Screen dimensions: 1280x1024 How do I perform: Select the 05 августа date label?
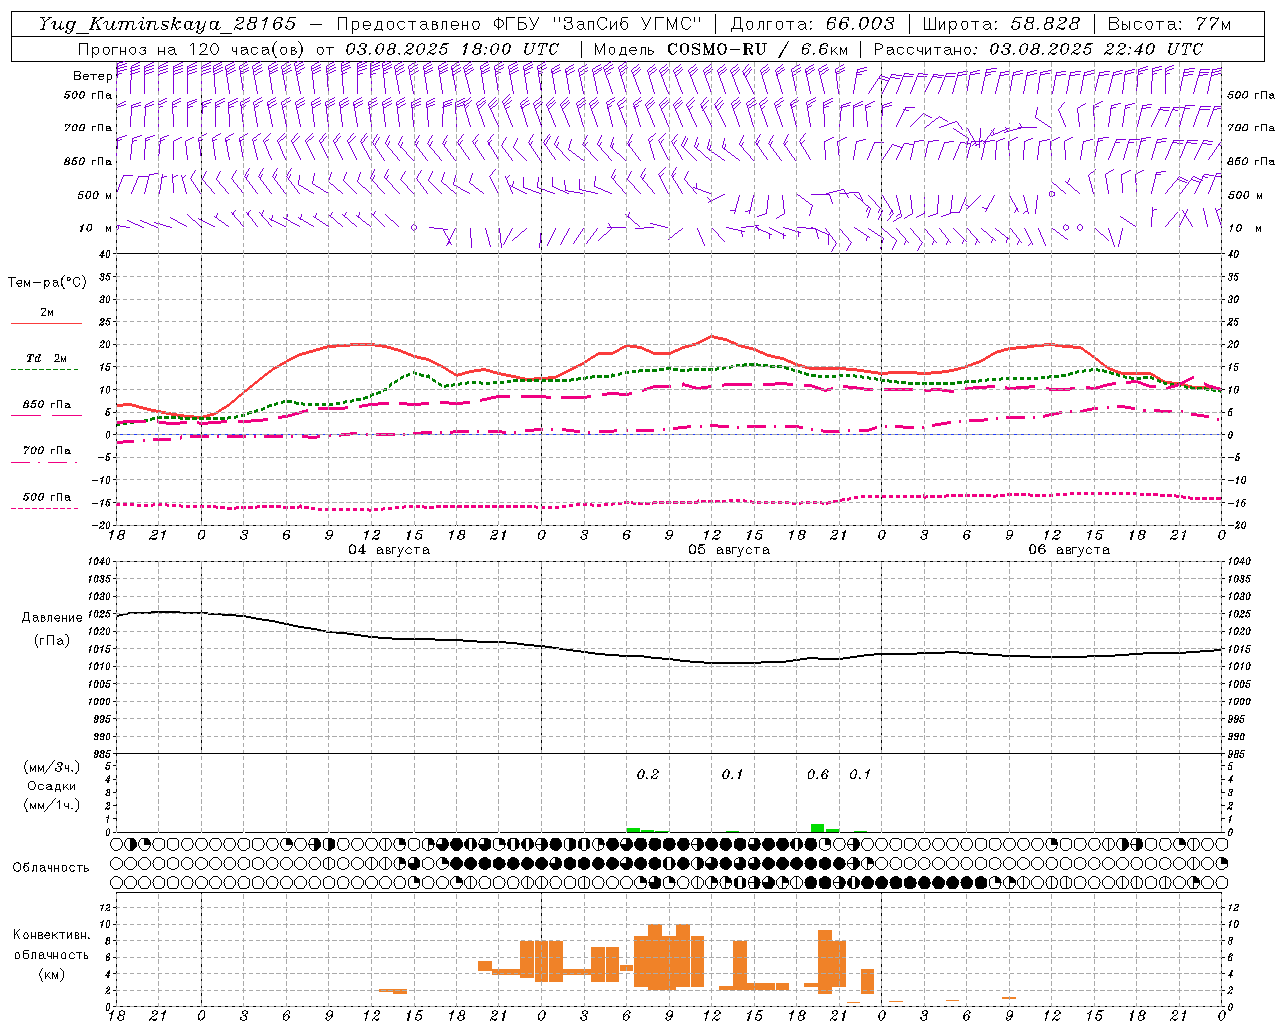pyautogui.click(x=729, y=550)
